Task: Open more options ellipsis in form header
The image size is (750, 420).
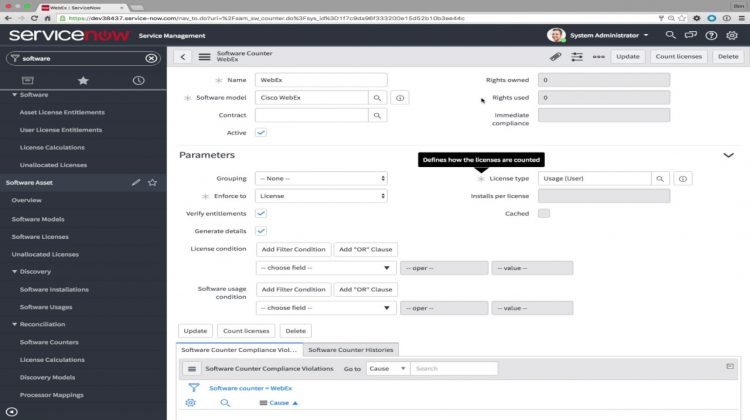Action: (598, 56)
